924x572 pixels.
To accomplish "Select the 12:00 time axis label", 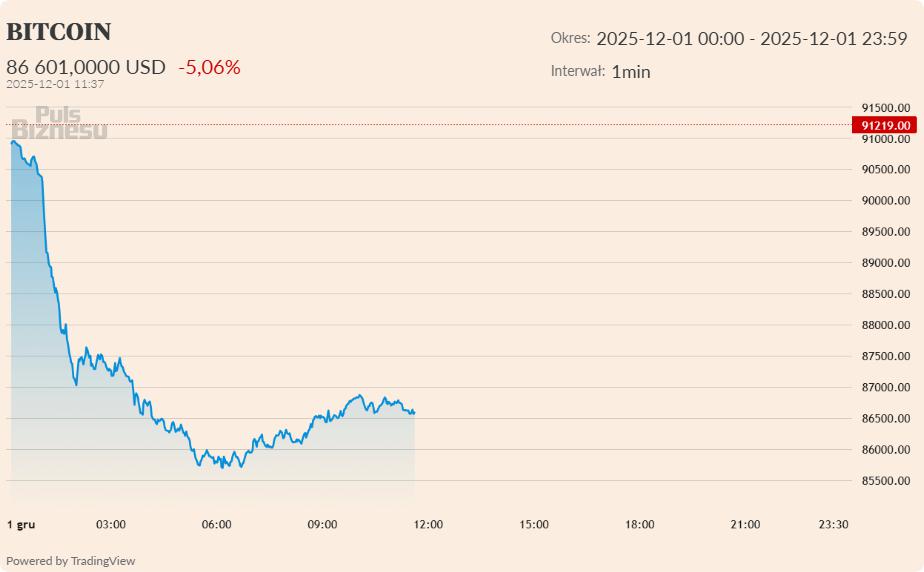I will tap(428, 524).
